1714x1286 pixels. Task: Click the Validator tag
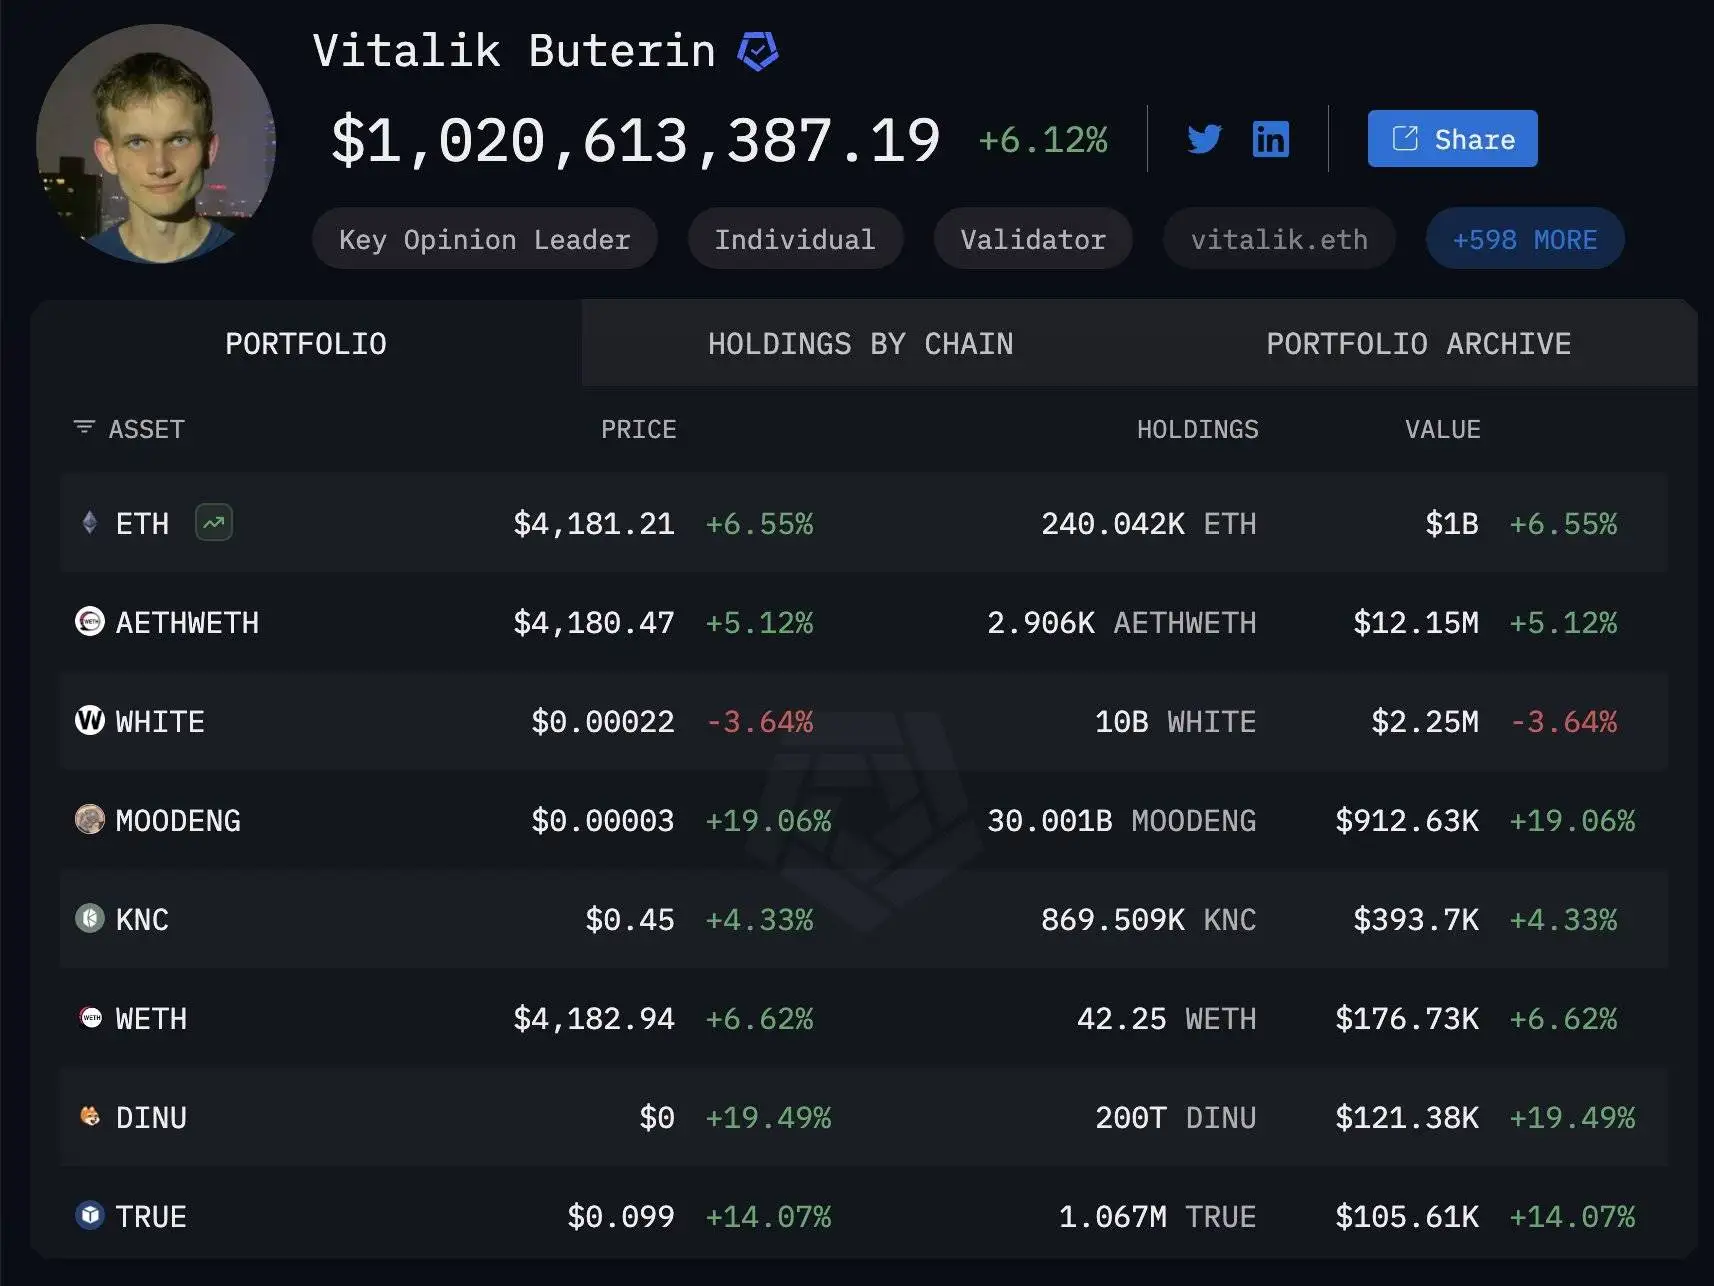1032,238
